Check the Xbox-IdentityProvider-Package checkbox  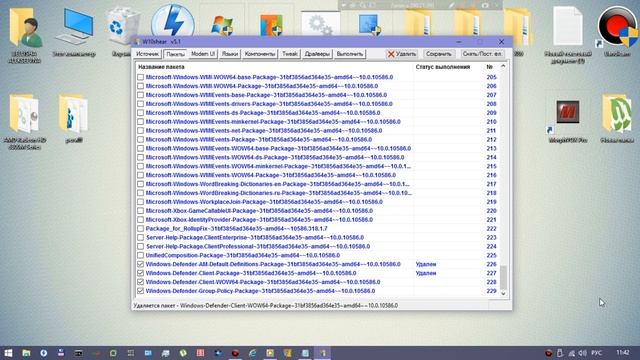(140, 220)
